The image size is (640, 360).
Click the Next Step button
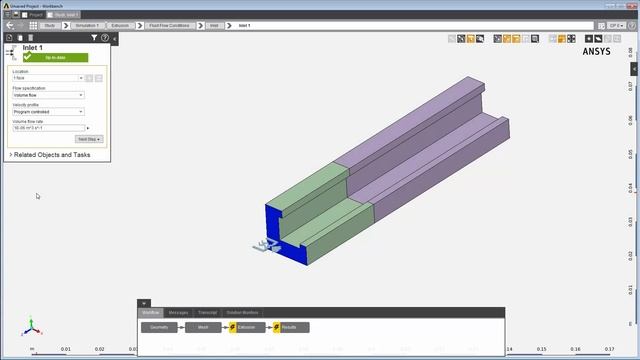pyautogui.click(x=89, y=139)
